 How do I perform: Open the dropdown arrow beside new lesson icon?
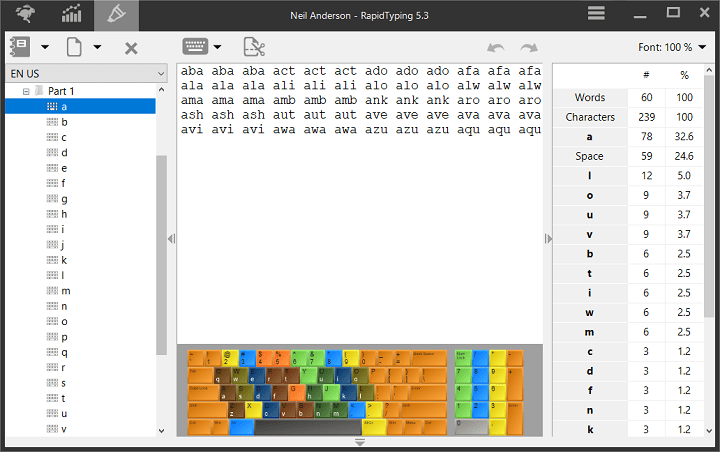97,47
